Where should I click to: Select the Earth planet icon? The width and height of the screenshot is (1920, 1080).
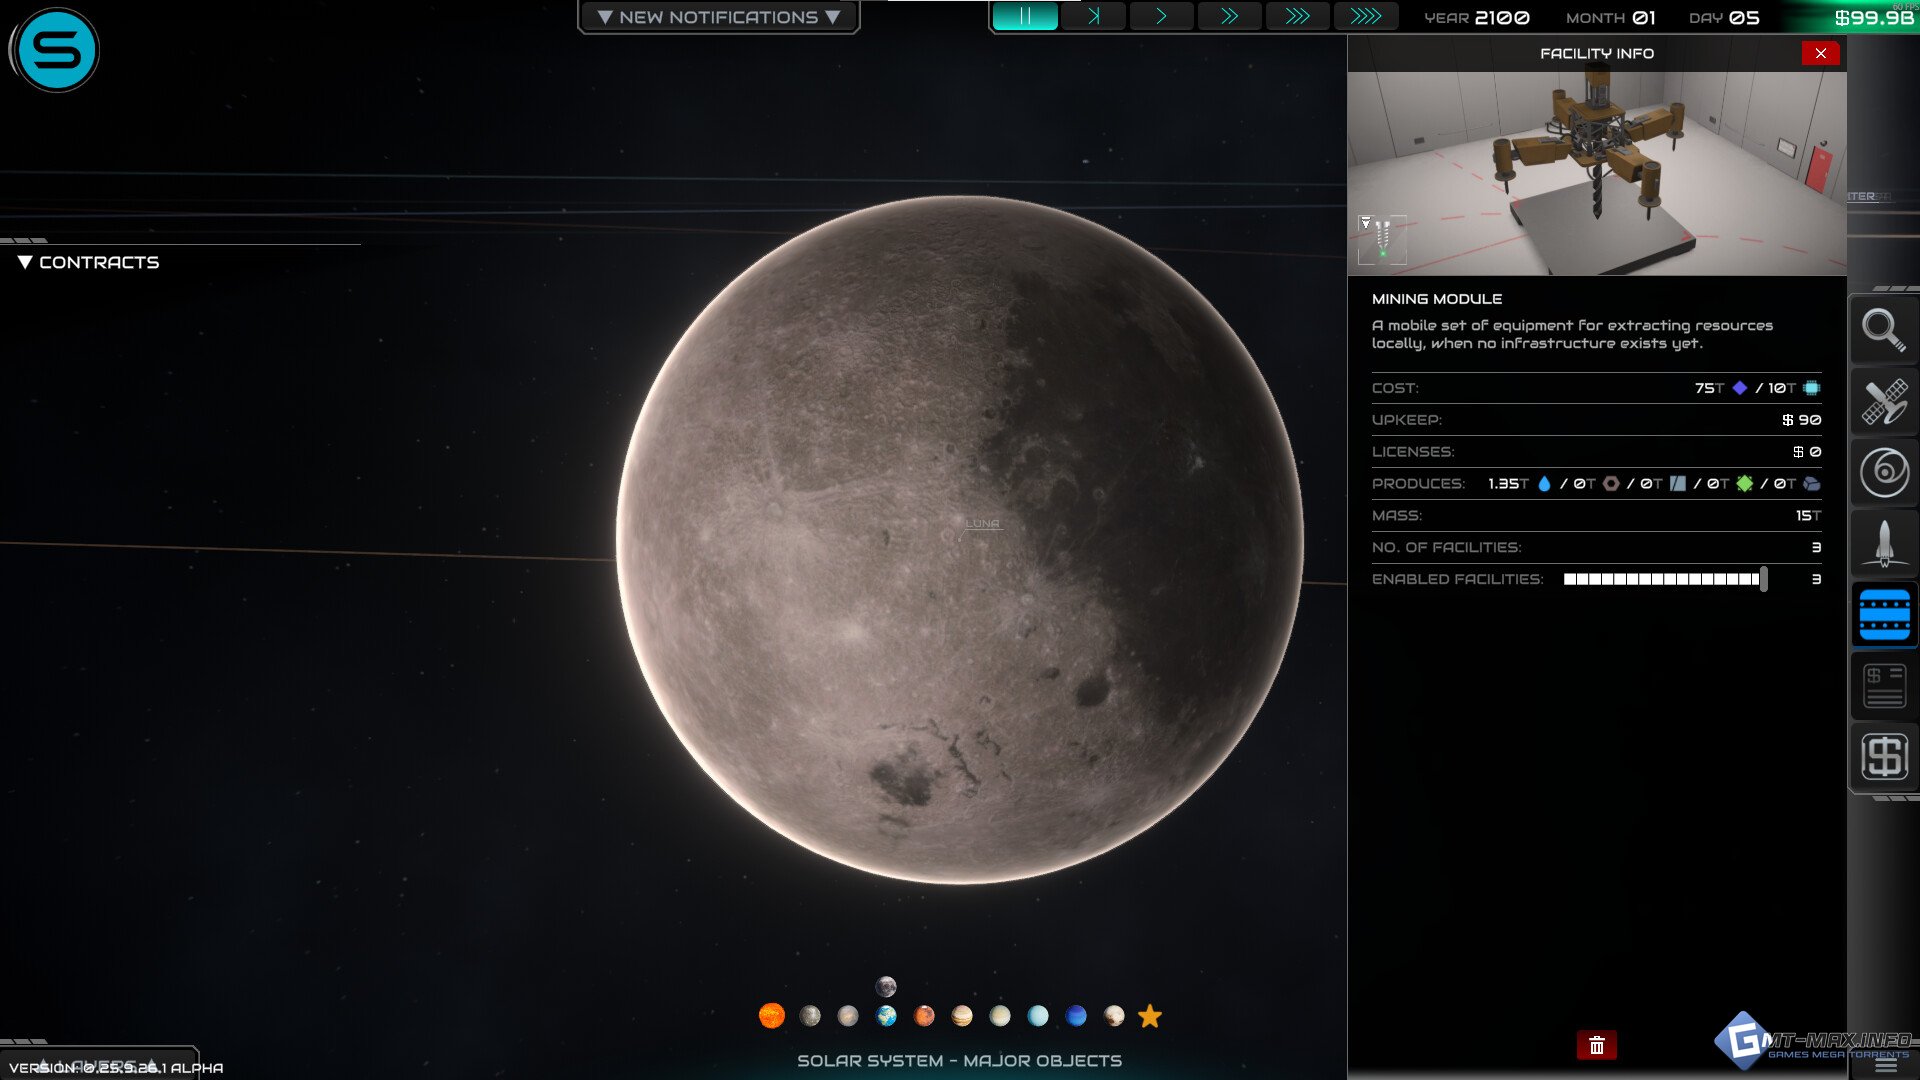(x=886, y=1016)
